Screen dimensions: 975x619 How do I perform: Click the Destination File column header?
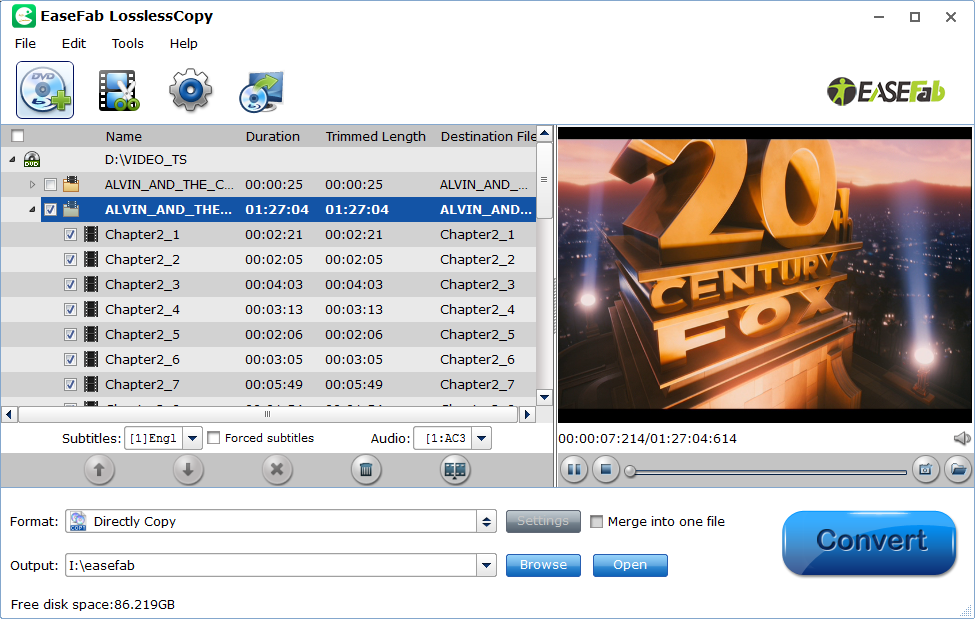point(488,136)
